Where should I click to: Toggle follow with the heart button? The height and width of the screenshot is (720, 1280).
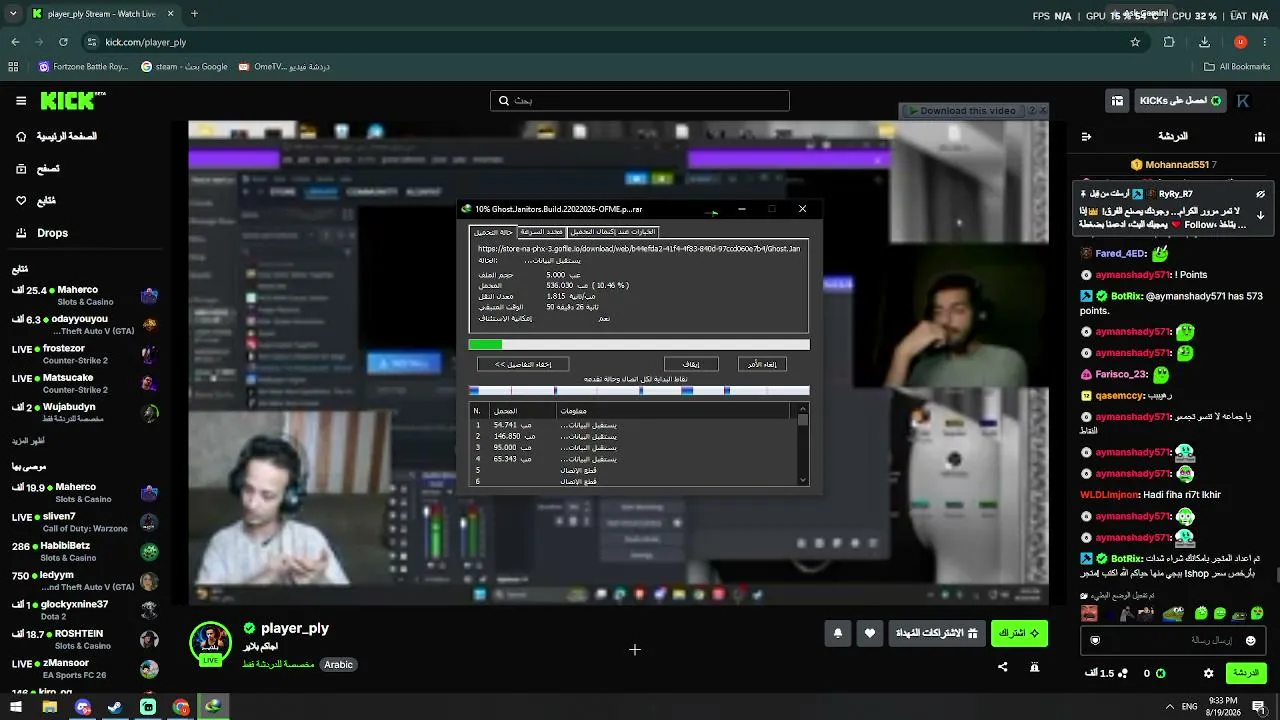pyautogui.click(x=870, y=633)
